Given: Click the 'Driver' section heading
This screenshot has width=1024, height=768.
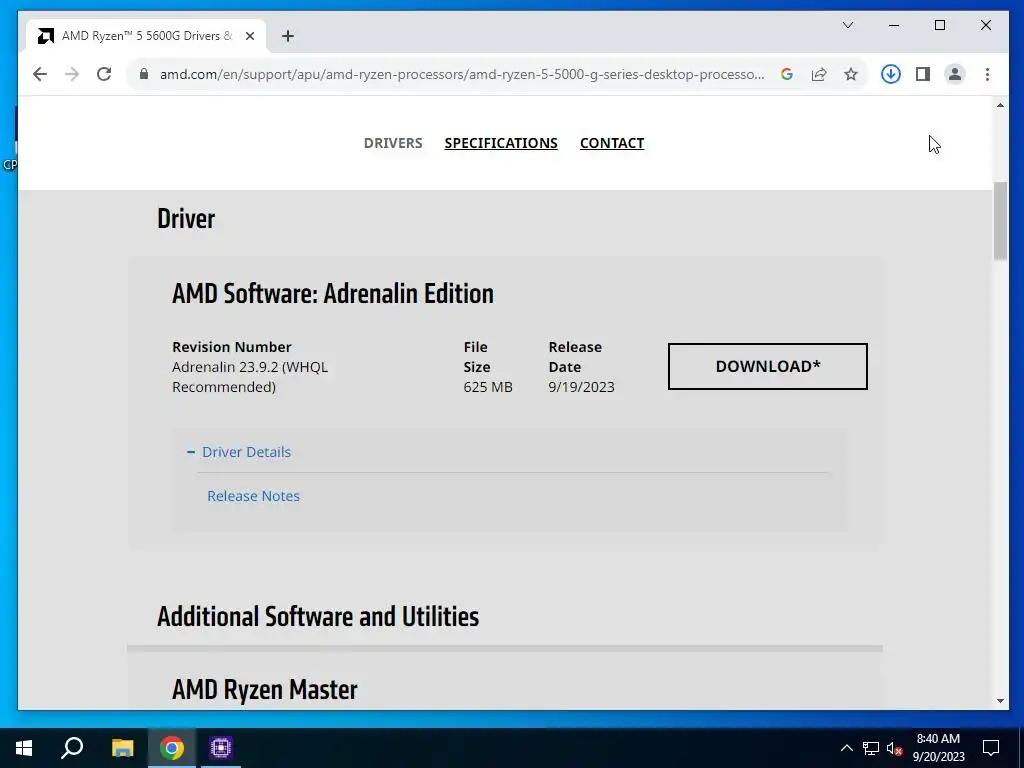Looking at the screenshot, I should 186,219.
